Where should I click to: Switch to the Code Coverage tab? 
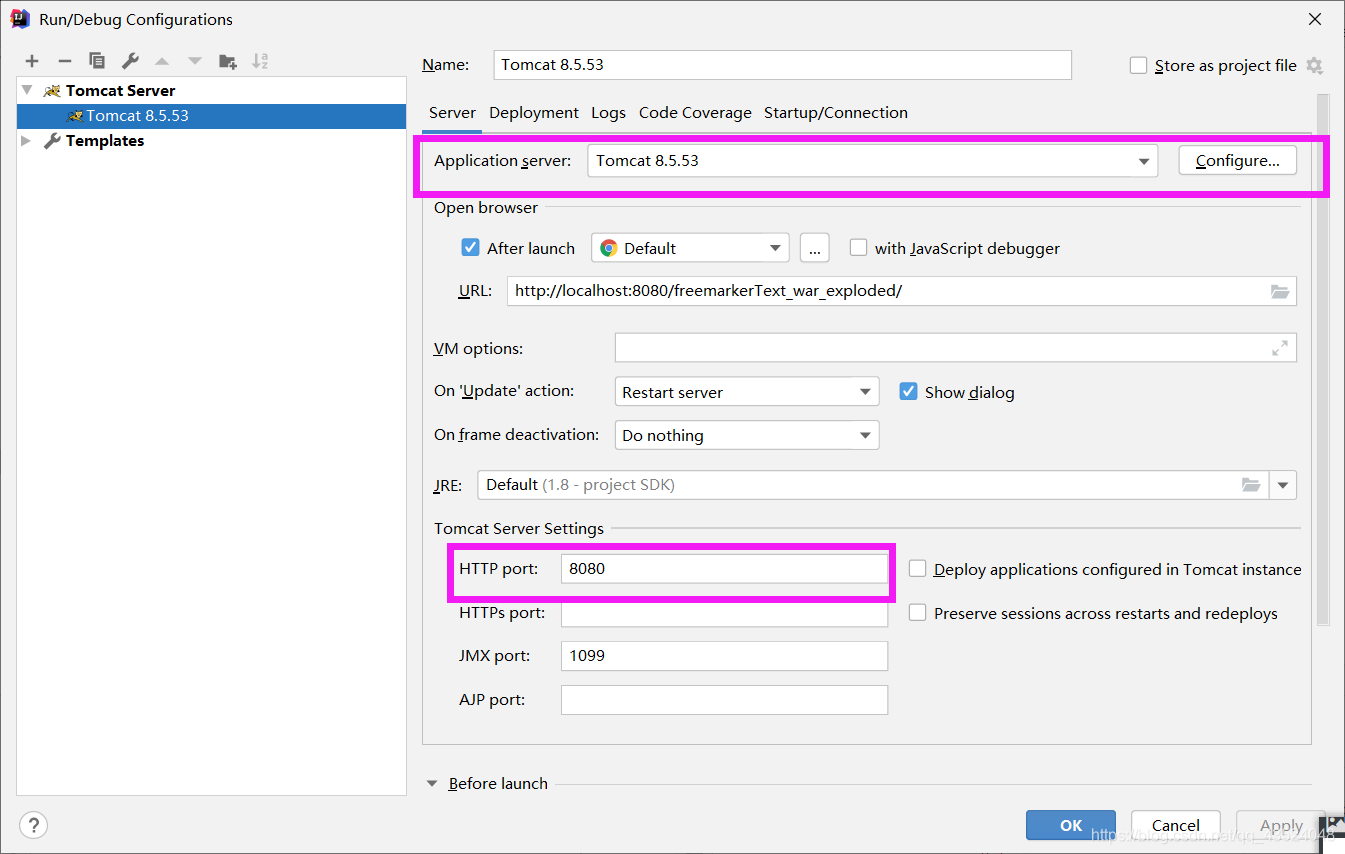(695, 113)
